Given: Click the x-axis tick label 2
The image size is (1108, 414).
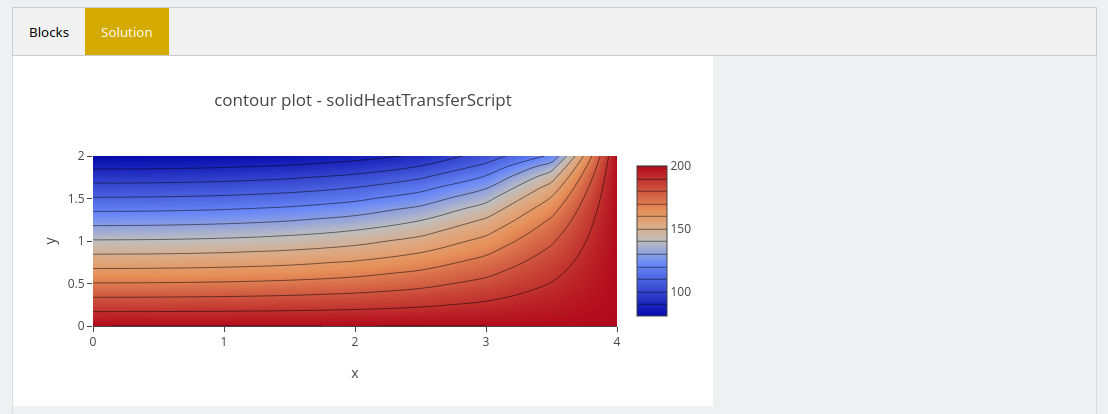Looking at the screenshot, I should point(355,342).
